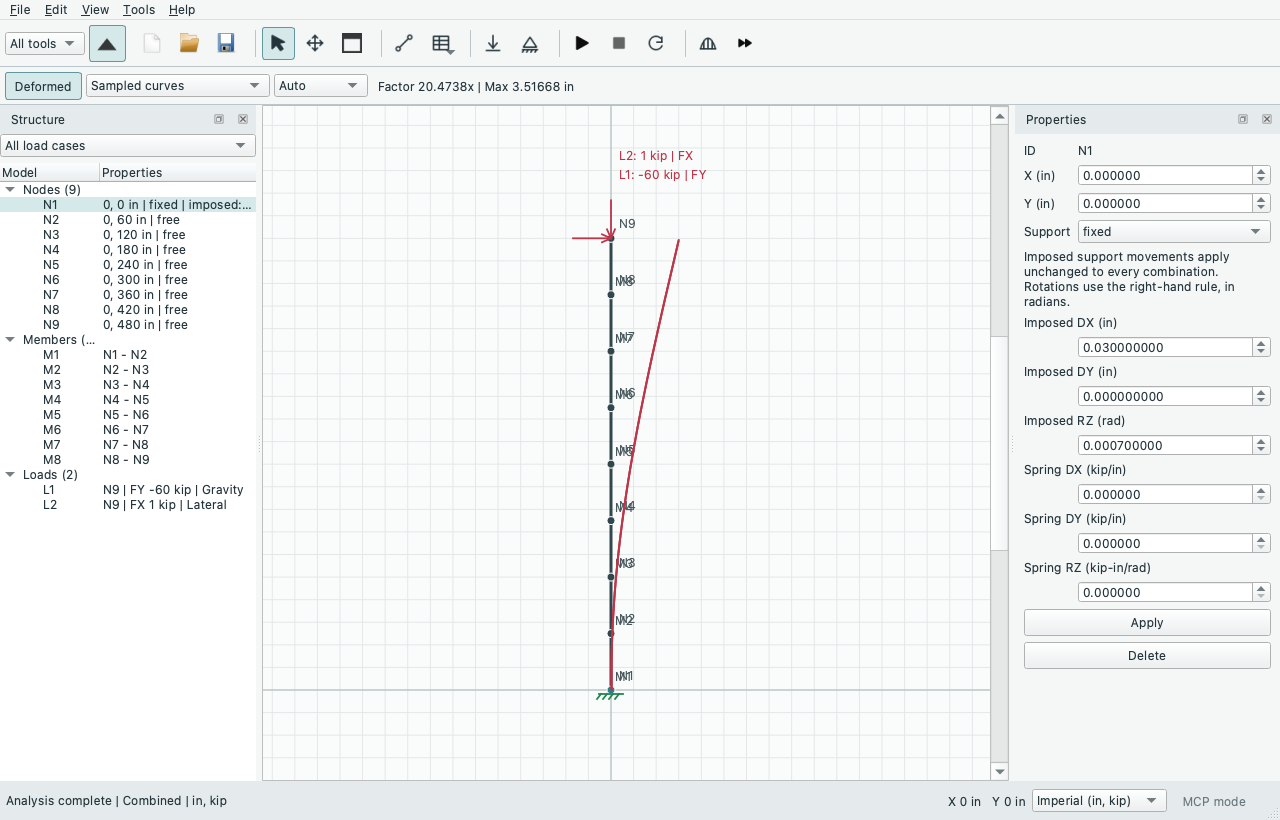The height and width of the screenshot is (820, 1280).
Task: Activate the pan/move tool
Action: [x=315, y=44]
